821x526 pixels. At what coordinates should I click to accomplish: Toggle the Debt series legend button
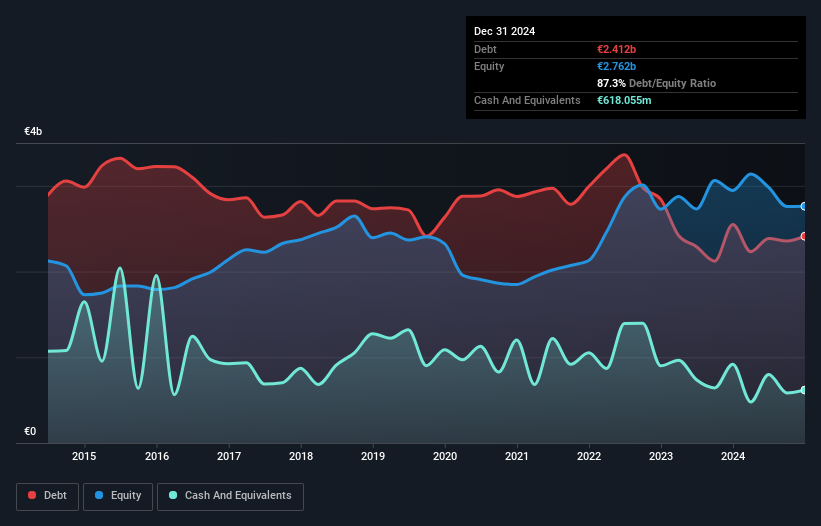coord(47,496)
